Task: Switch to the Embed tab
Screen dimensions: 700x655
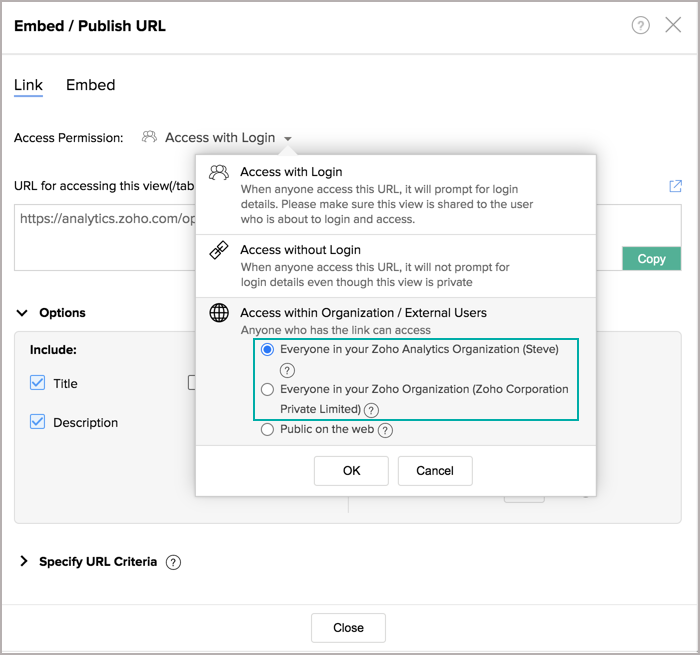Action: point(91,85)
